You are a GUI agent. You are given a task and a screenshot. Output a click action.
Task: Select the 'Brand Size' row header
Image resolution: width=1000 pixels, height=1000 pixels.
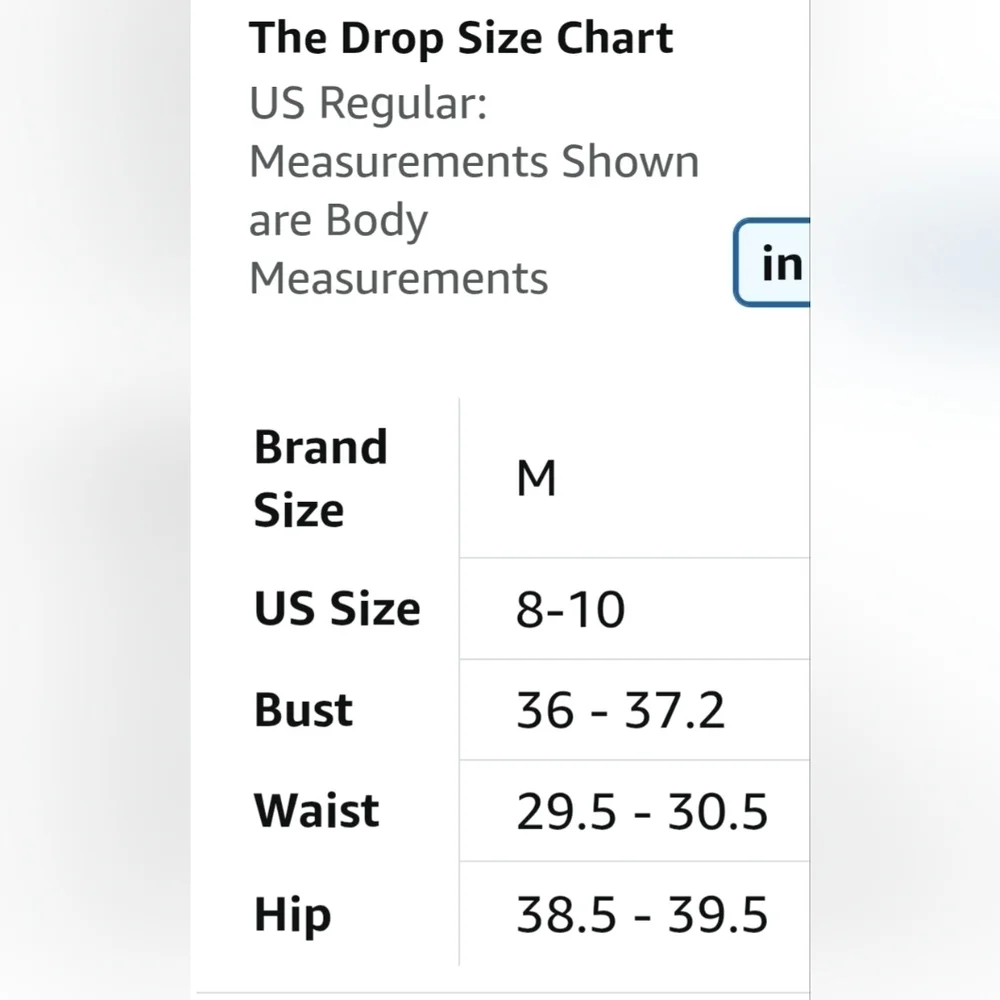click(320, 478)
